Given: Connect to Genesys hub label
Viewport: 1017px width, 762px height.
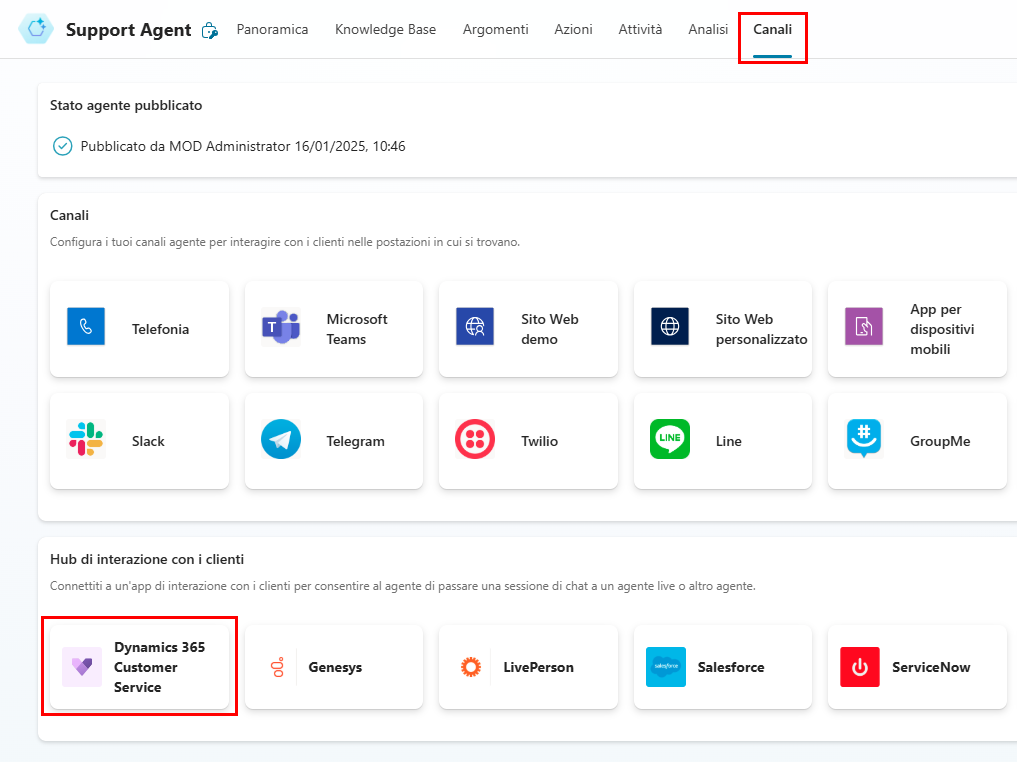Looking at the screenshot, I should click(x=335, y=667).
